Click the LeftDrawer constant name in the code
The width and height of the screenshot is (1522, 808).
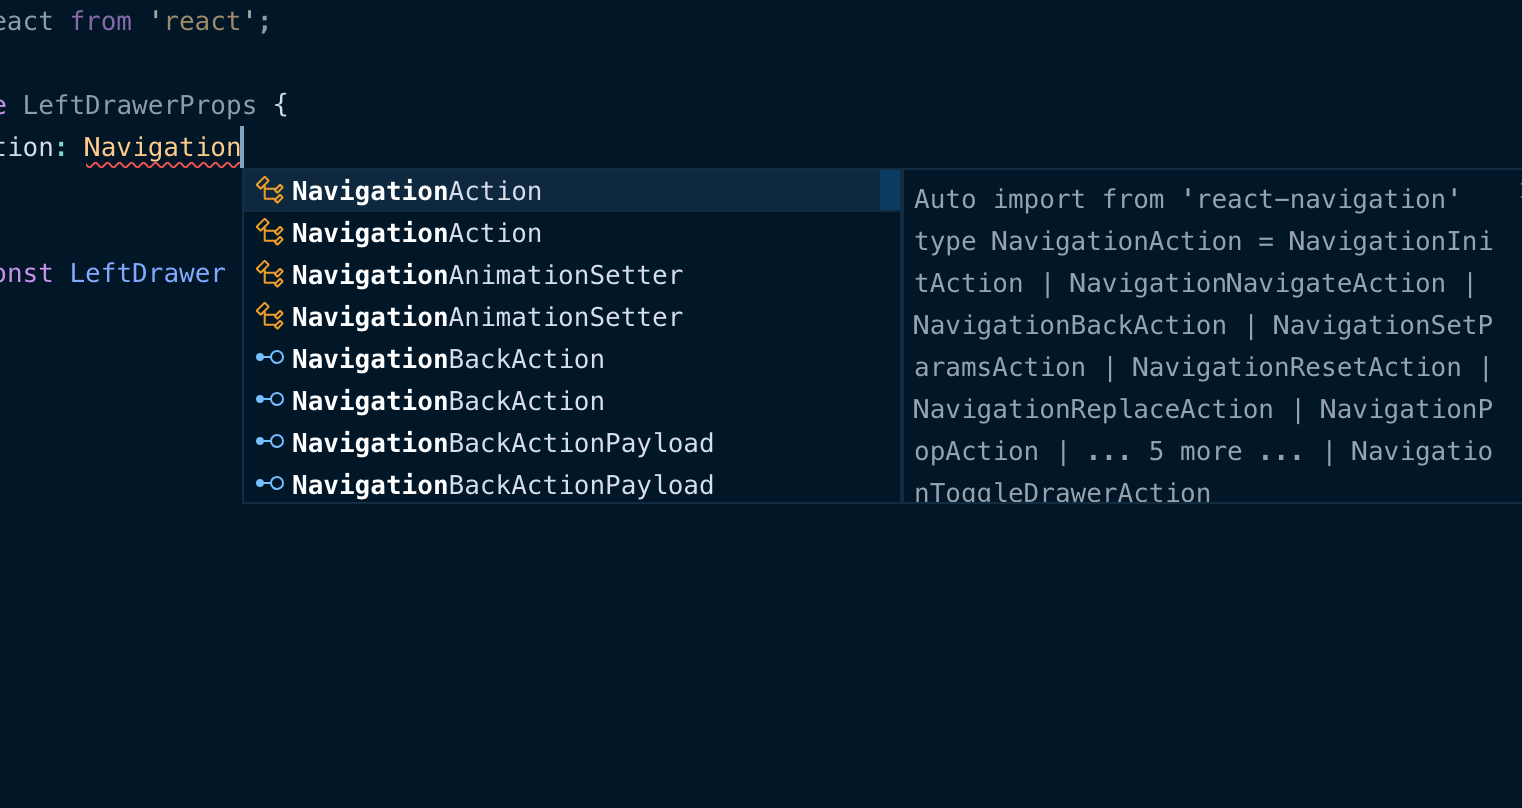150,272
